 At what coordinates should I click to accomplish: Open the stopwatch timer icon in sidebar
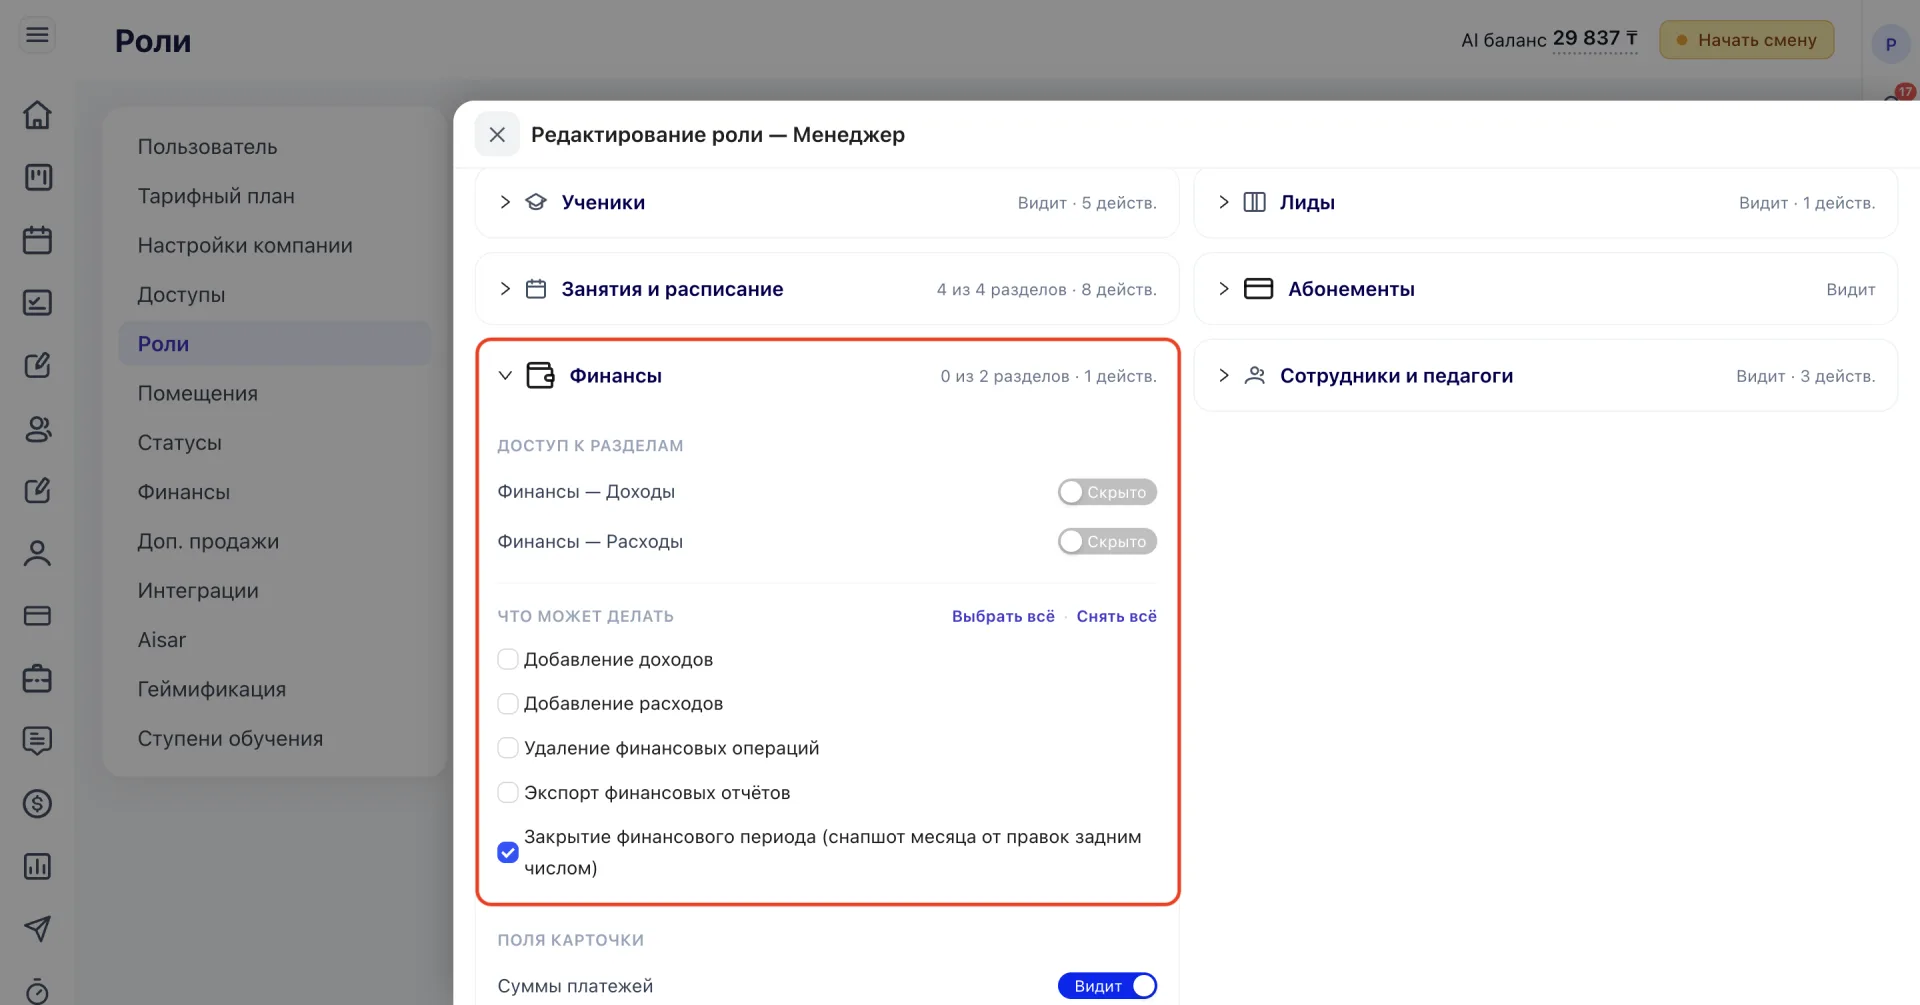tap(37, 991)
